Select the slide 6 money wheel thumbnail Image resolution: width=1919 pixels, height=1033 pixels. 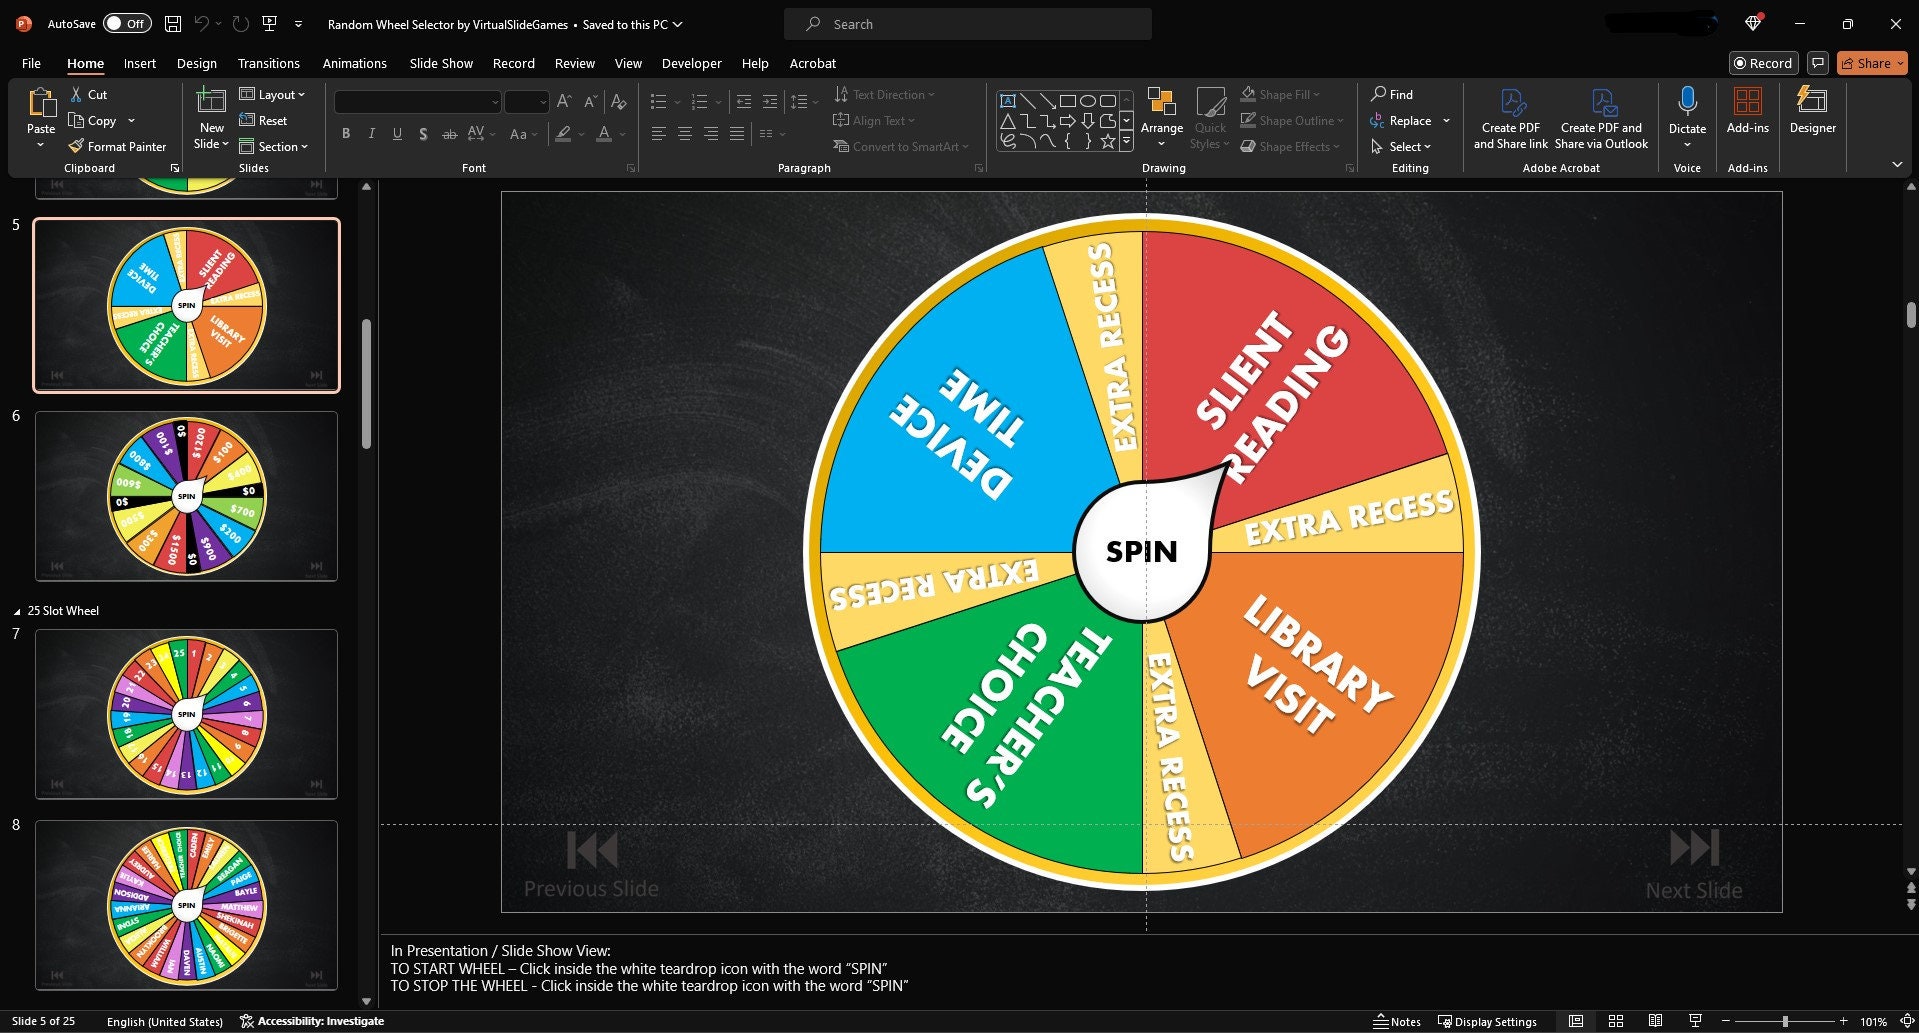(186, 495)
